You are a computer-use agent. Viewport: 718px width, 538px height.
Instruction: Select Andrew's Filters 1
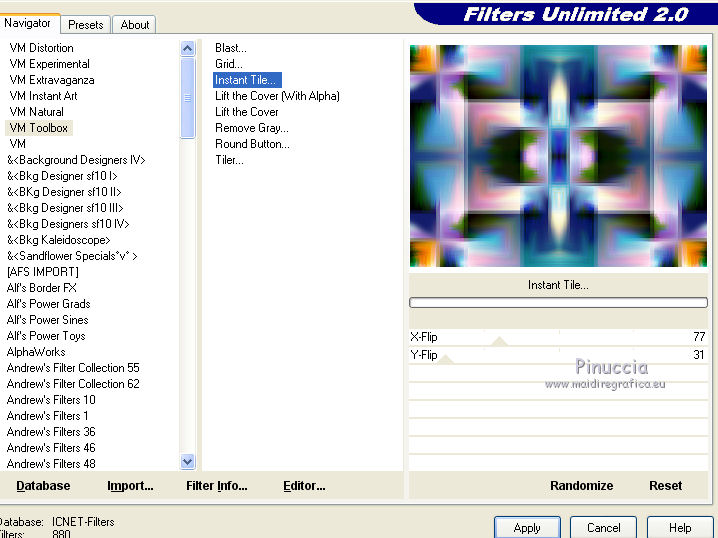[x=48, y=416]
